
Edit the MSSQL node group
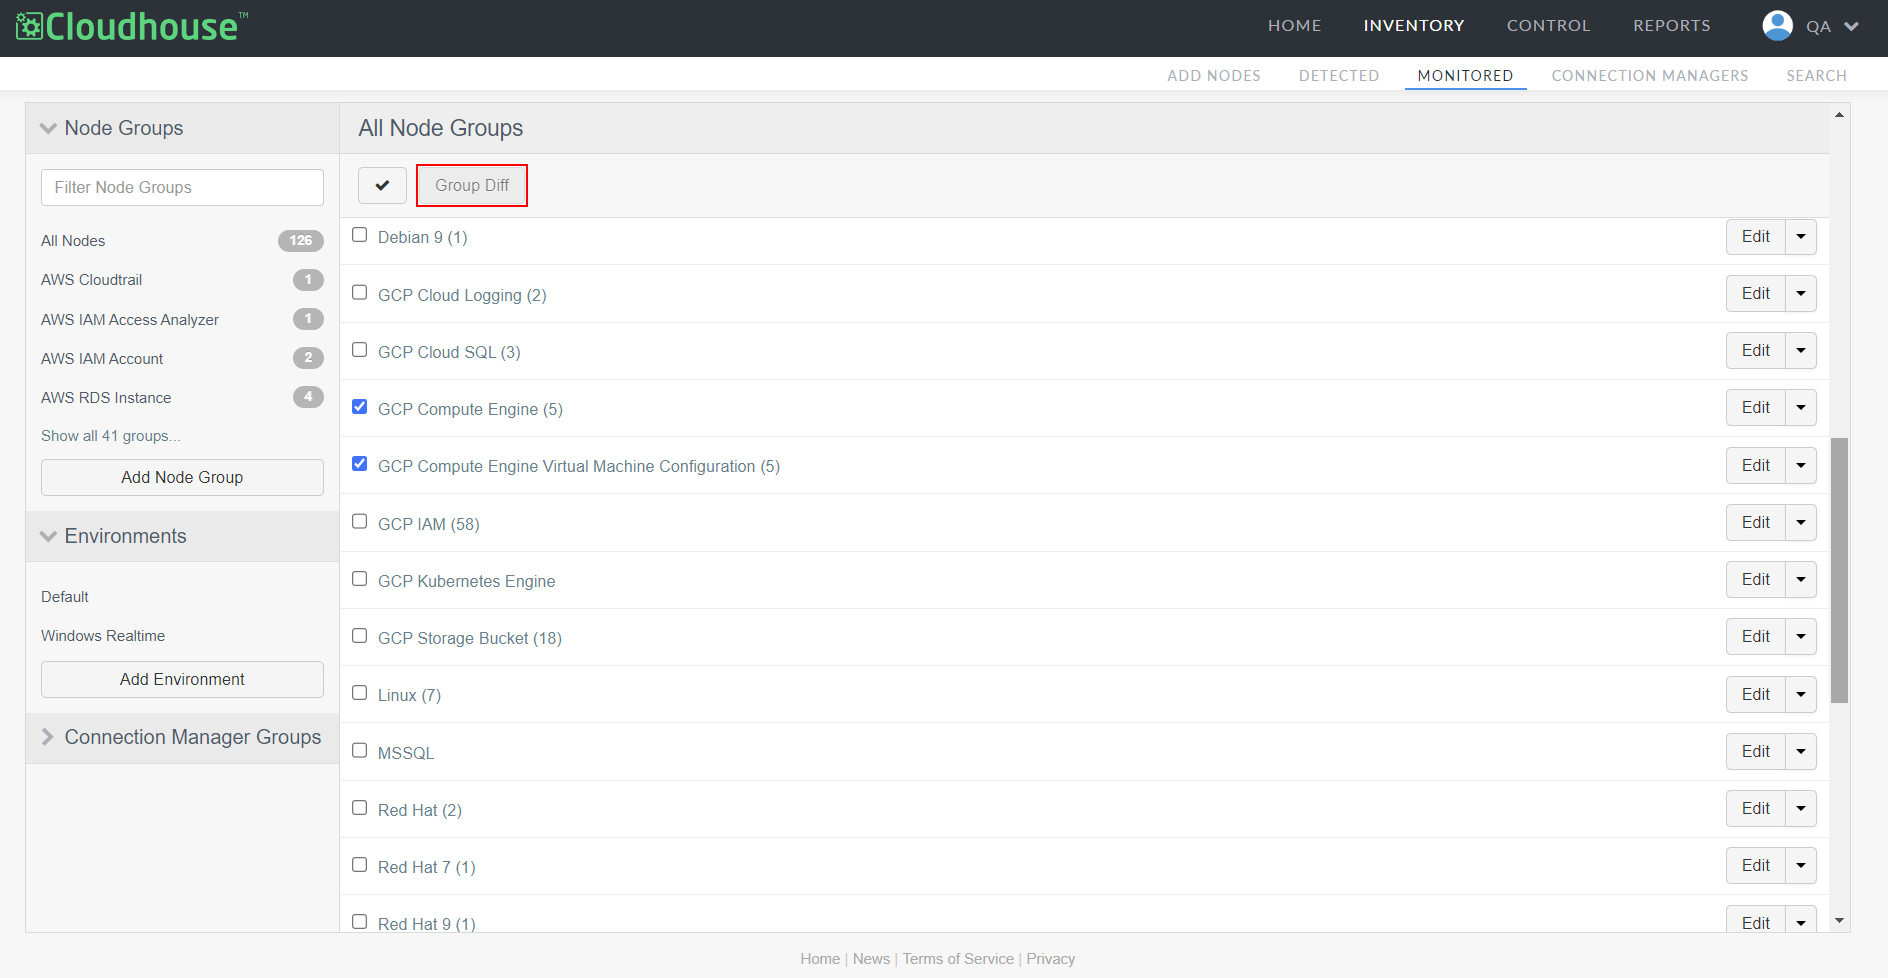click(x=1756, y=752)
